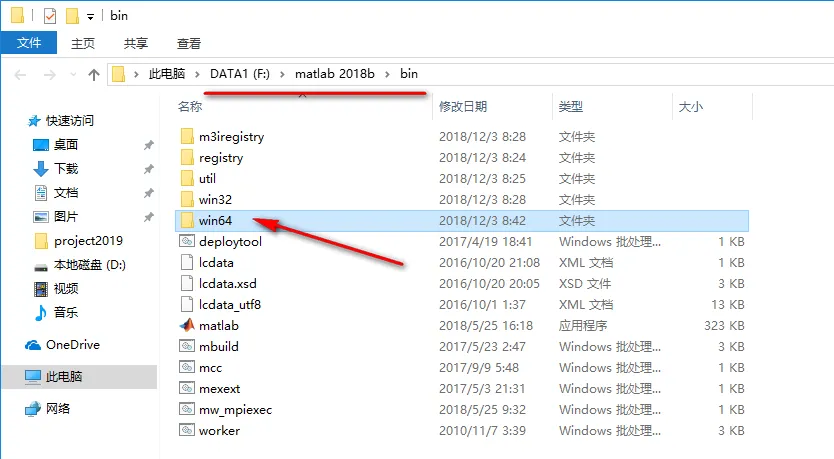Click the worker batch file icon
Screen dimensions: 834x459
(x=187, y=430)
